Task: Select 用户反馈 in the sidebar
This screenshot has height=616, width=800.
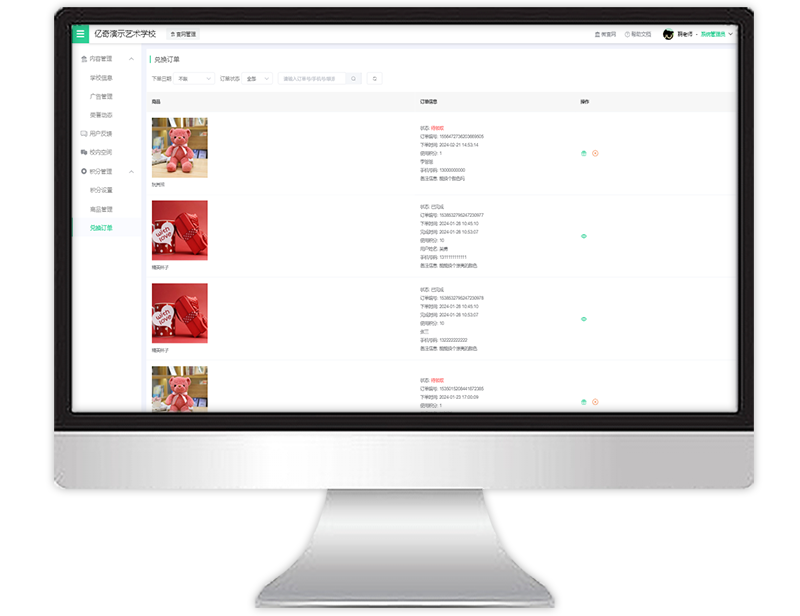Action: 98,133
